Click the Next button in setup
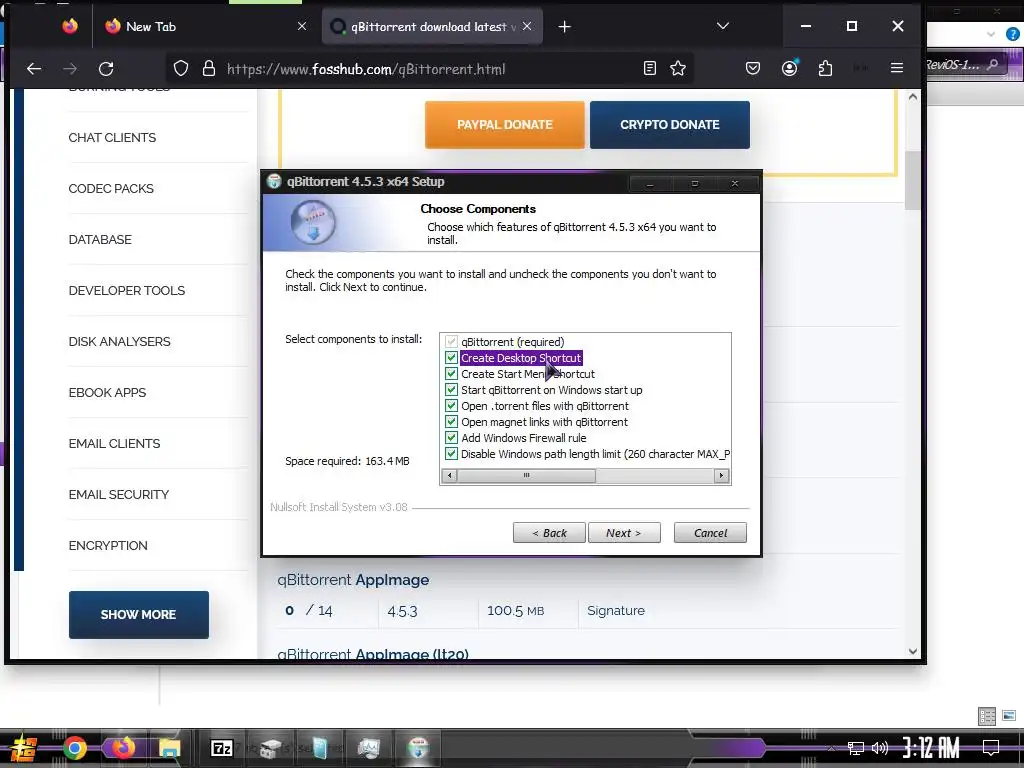 click(624, 533)
